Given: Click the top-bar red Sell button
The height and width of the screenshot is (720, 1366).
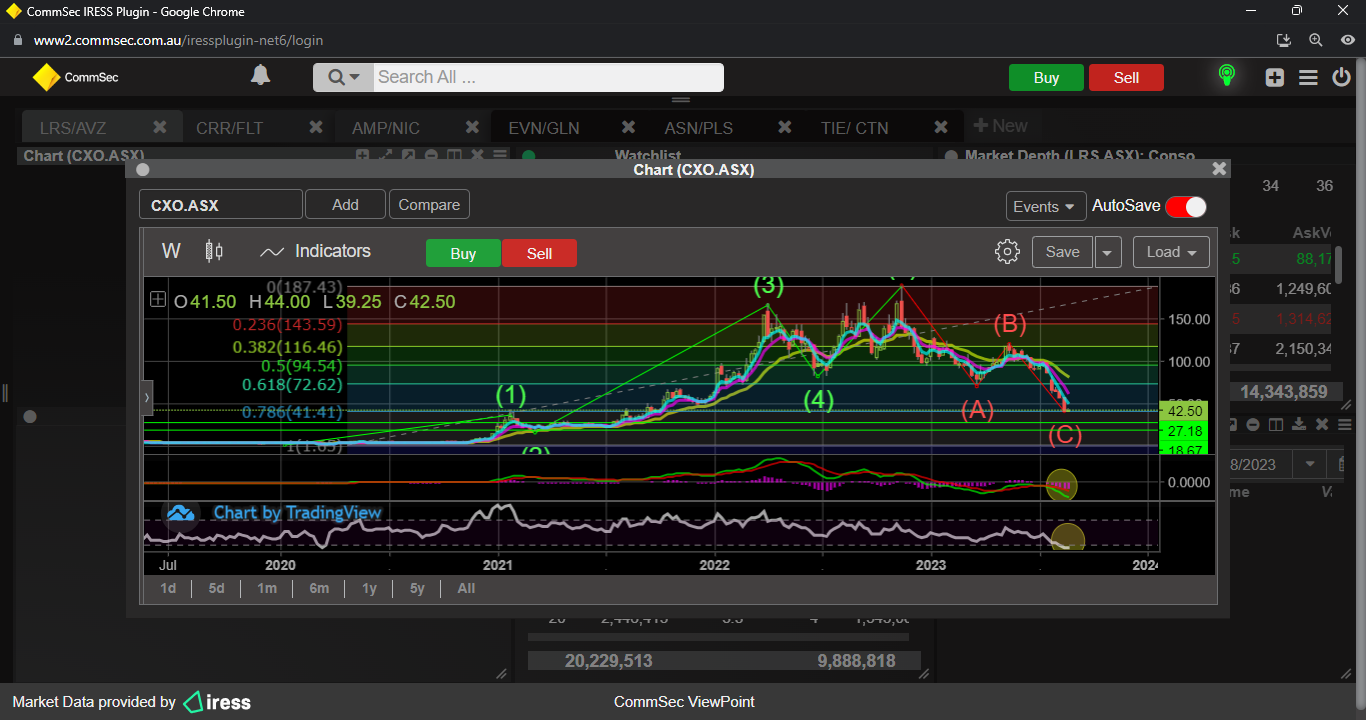Looking at the screenshot, I should coord(1126,78).
